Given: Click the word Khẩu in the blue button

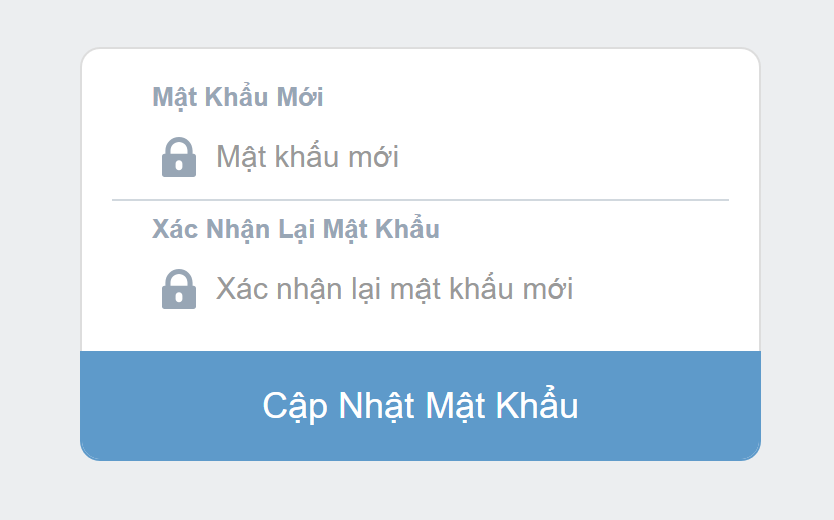Looking at the screenshot, I should pyautogui.click(x=537, y=405).
